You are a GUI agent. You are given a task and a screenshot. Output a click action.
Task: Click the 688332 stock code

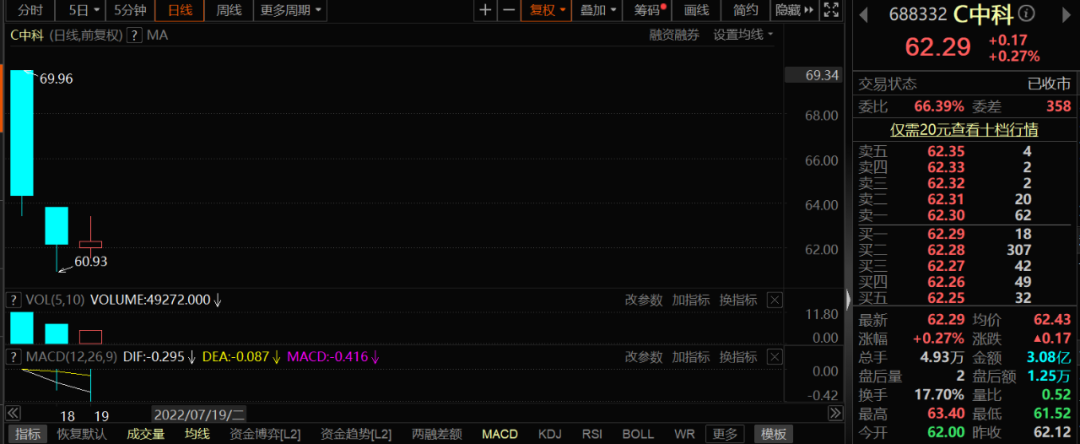[x=917, y=14]
